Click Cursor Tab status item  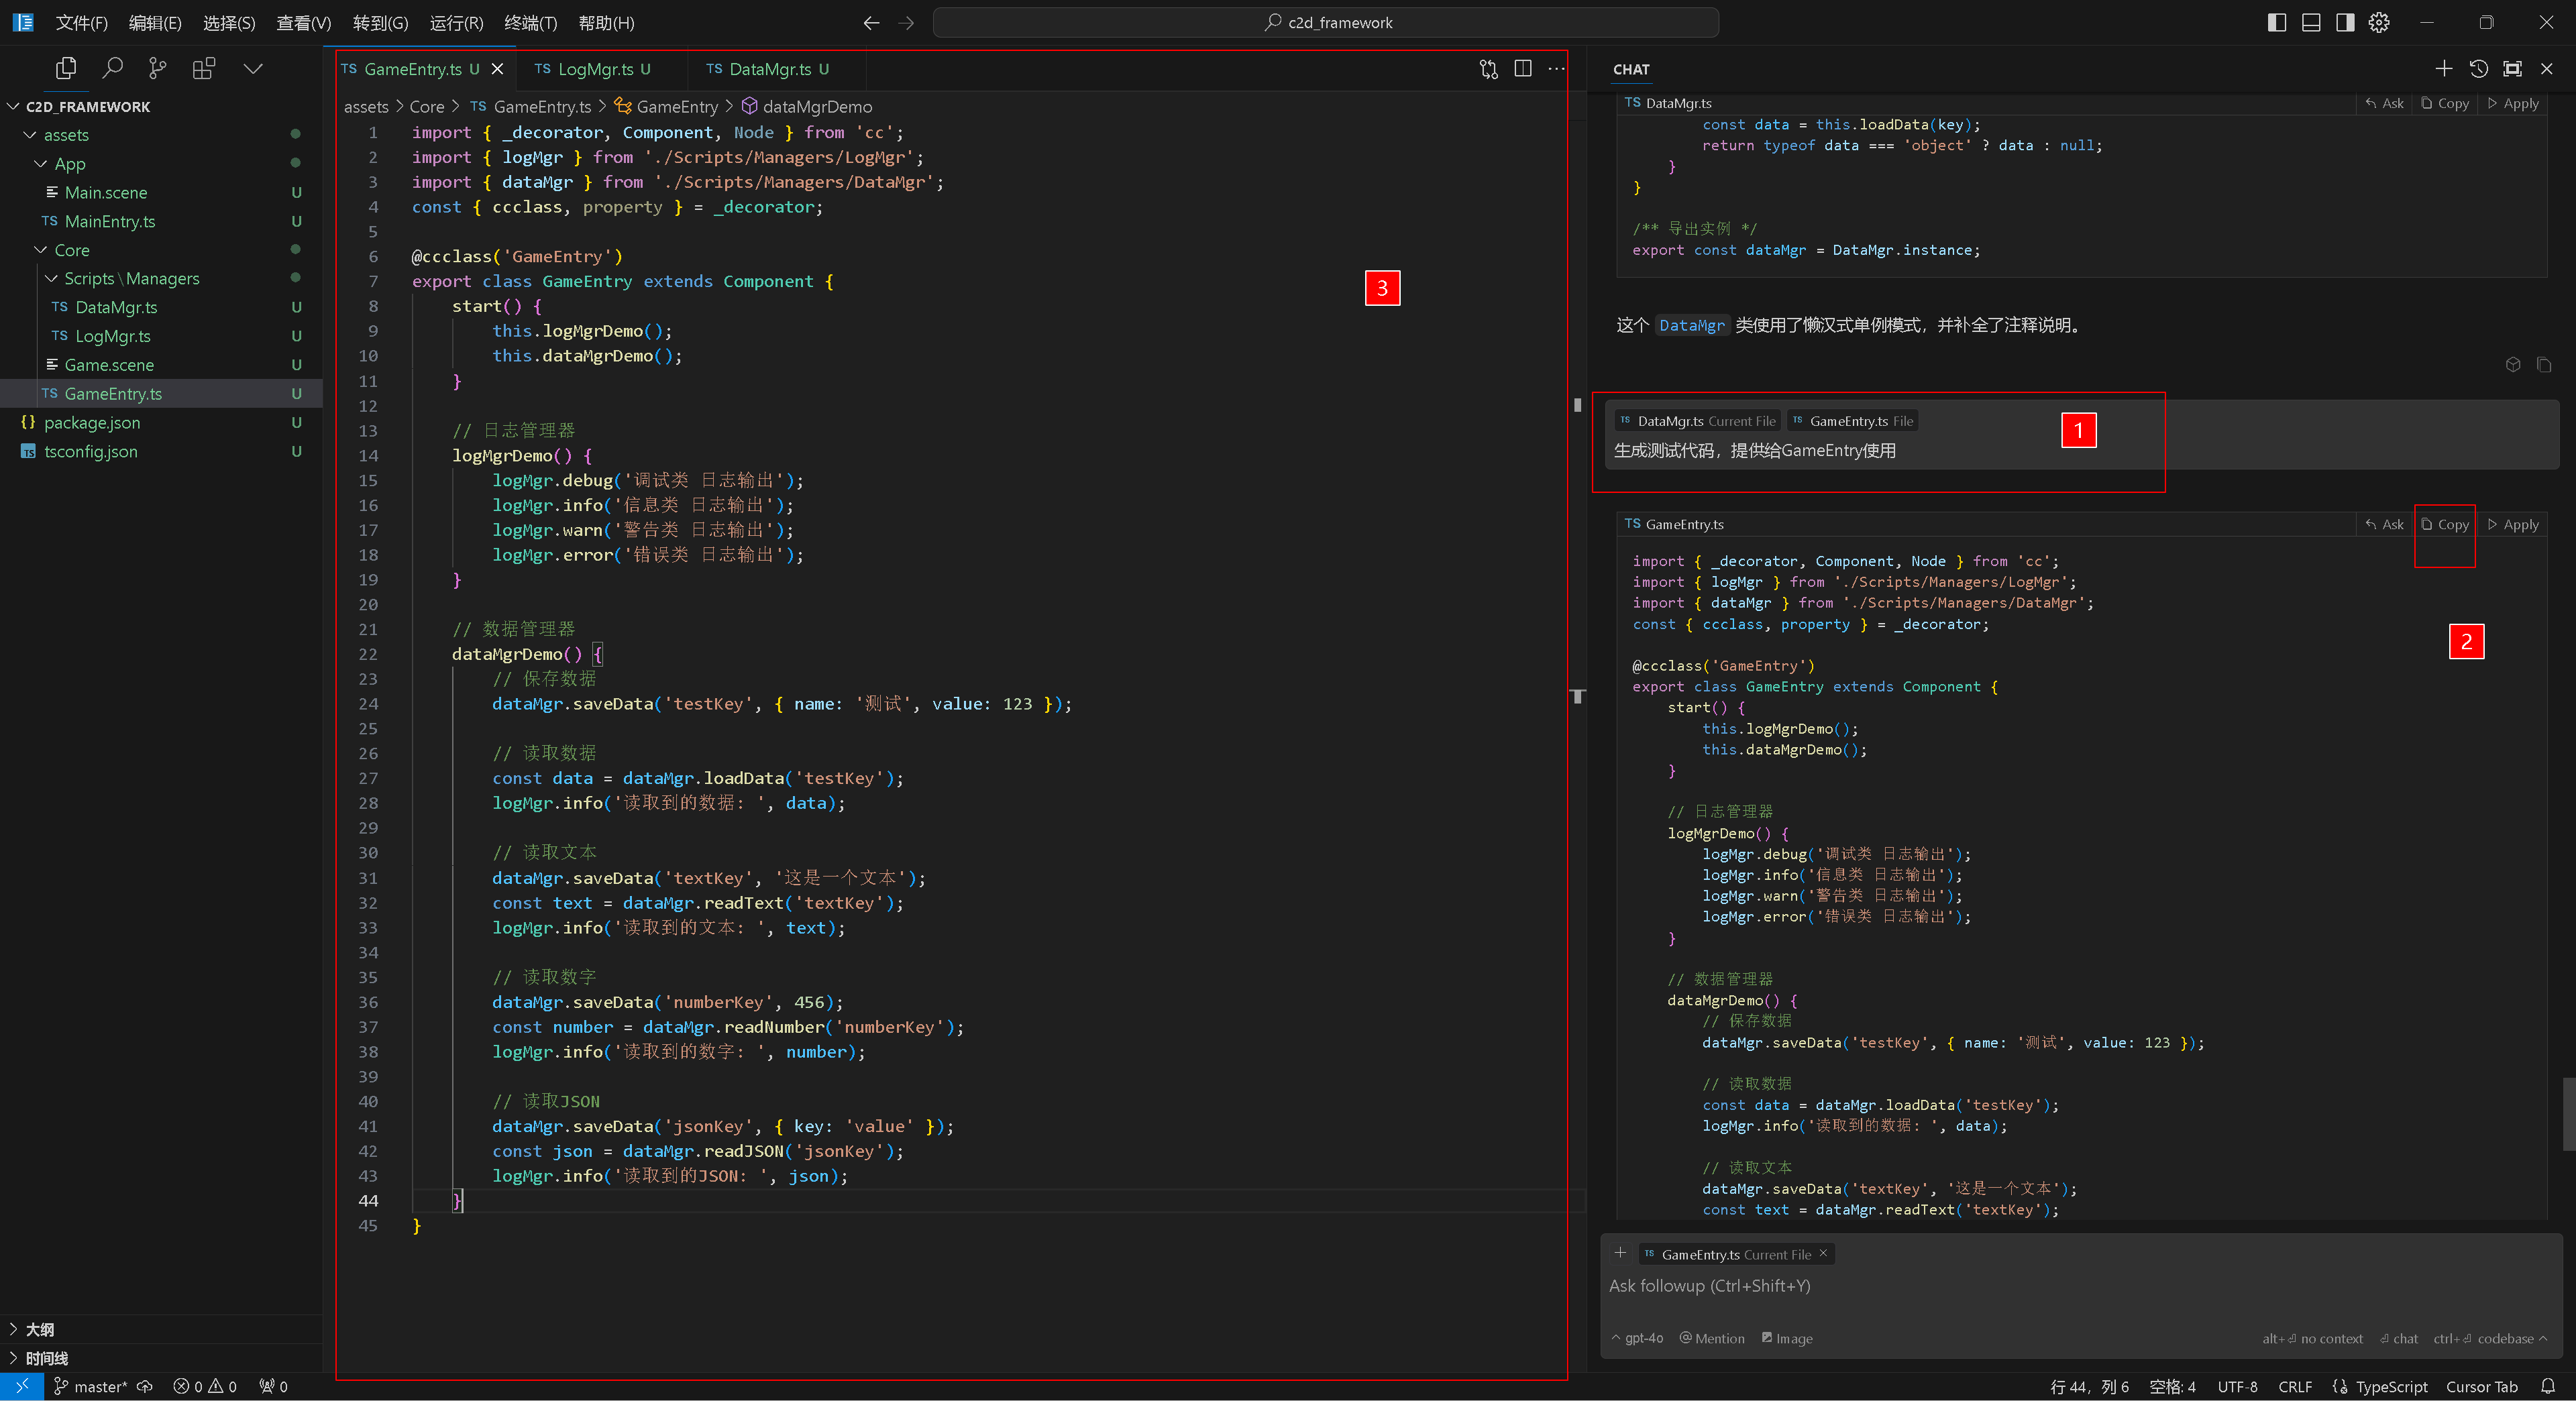click(x=2481, y=1386)
